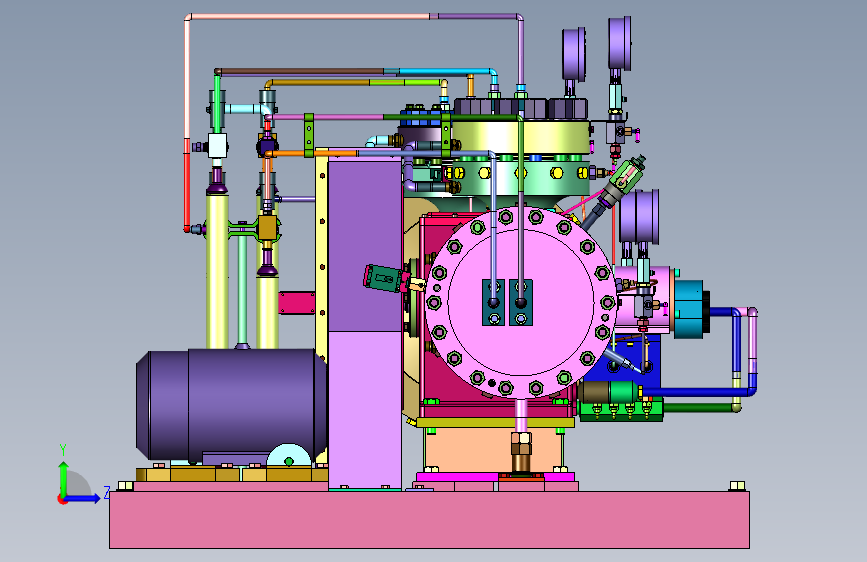
Task: Select the cyan cylindrical housing on right side
Action: point(688,309)
